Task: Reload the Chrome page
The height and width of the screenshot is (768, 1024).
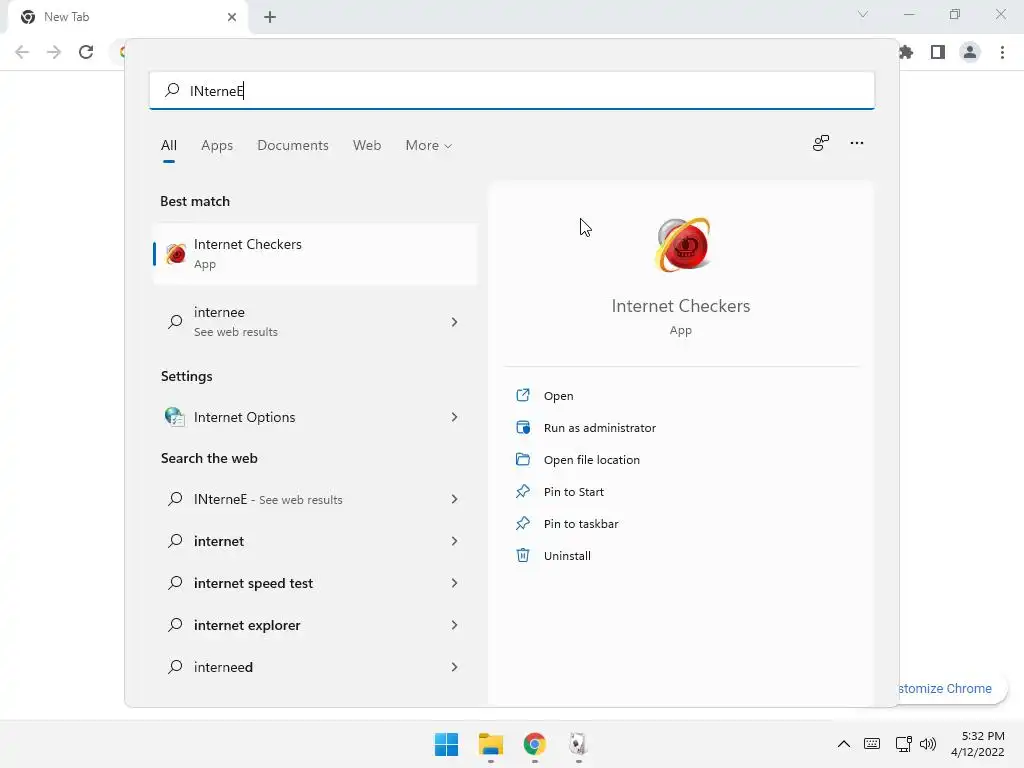Action: click(x=86, y=52)
